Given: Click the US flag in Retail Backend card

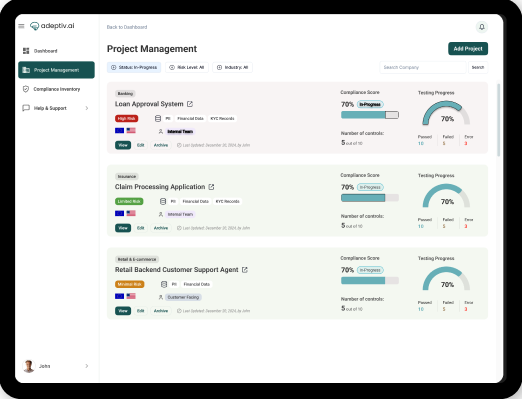Looking at the screenshot, I should click(131, 296).
